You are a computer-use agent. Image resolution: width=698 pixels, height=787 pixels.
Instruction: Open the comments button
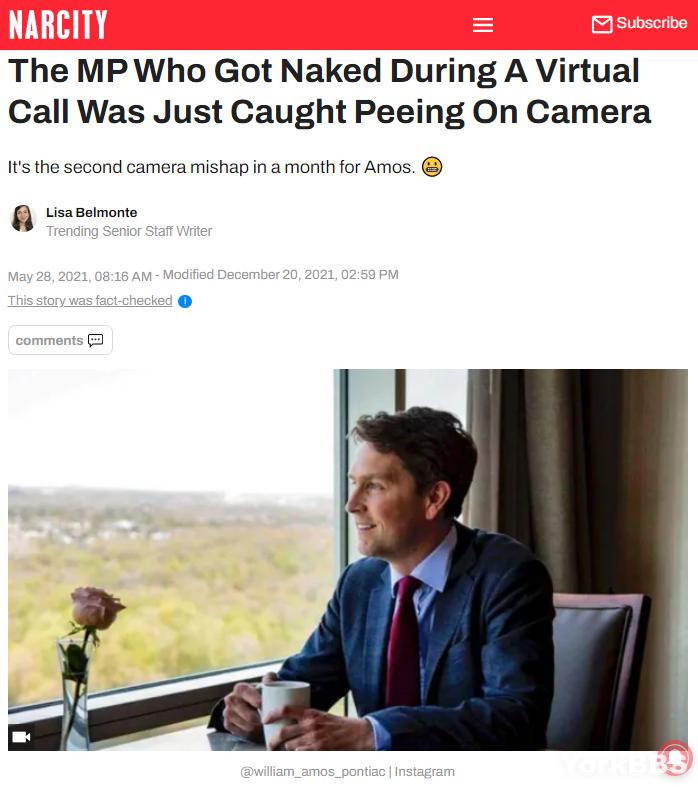point(60,340)
